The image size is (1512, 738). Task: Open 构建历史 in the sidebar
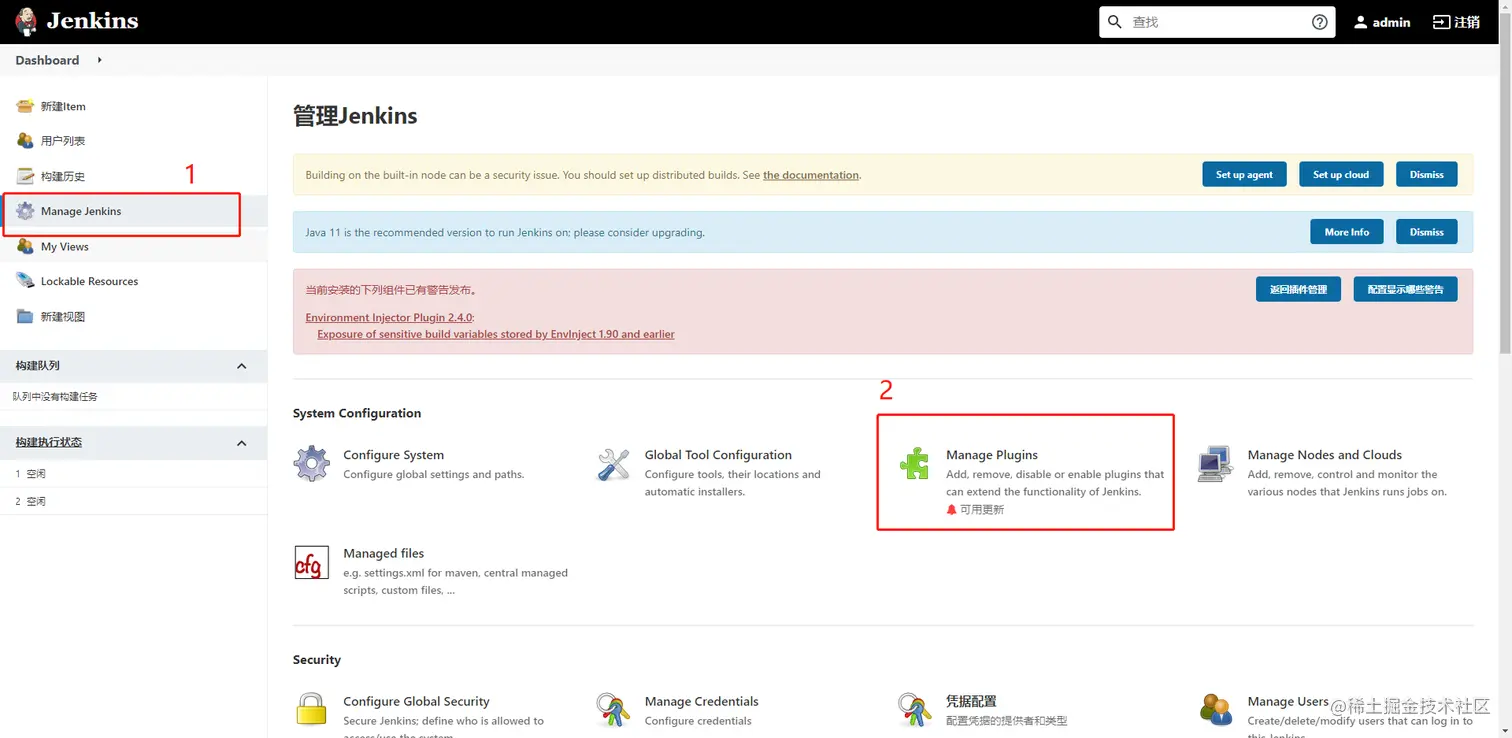tap(63, 176)
